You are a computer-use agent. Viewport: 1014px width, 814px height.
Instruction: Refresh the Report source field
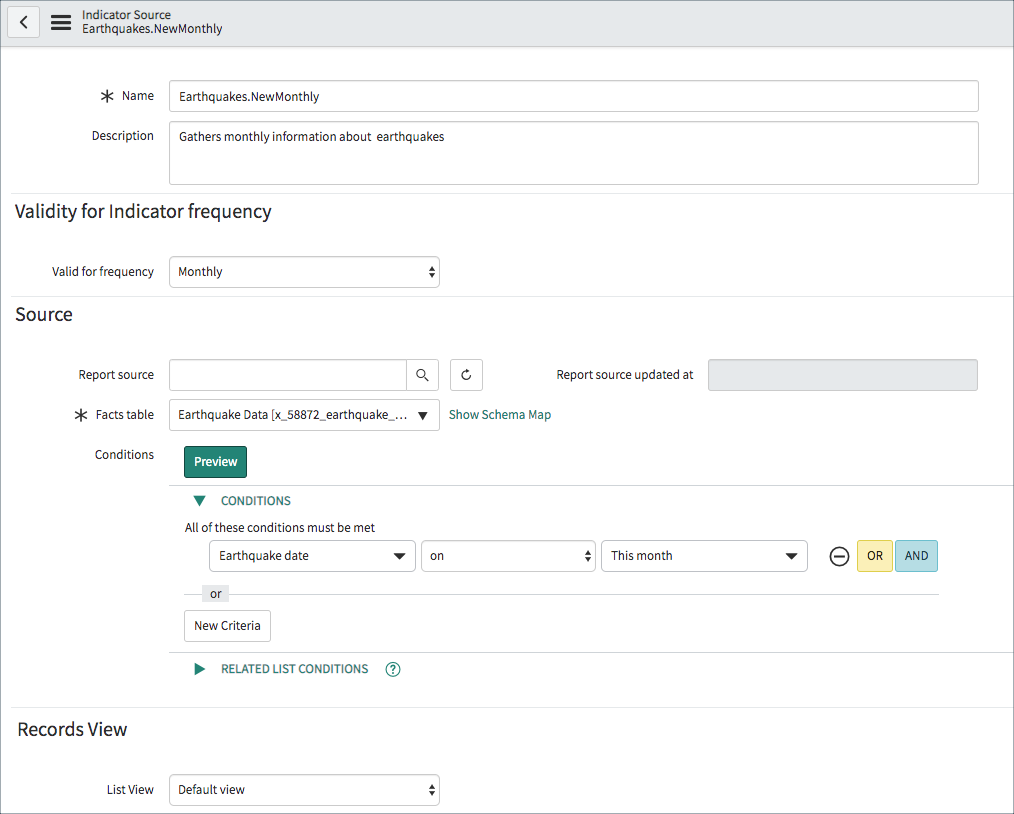pos(465,375)
